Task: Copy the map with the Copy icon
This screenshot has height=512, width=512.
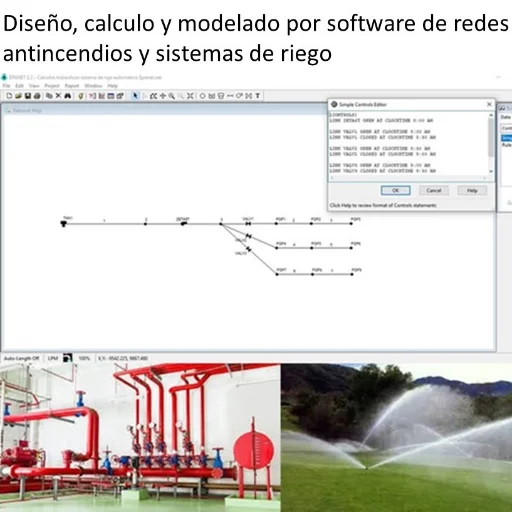Action: (x=49, y=96)
